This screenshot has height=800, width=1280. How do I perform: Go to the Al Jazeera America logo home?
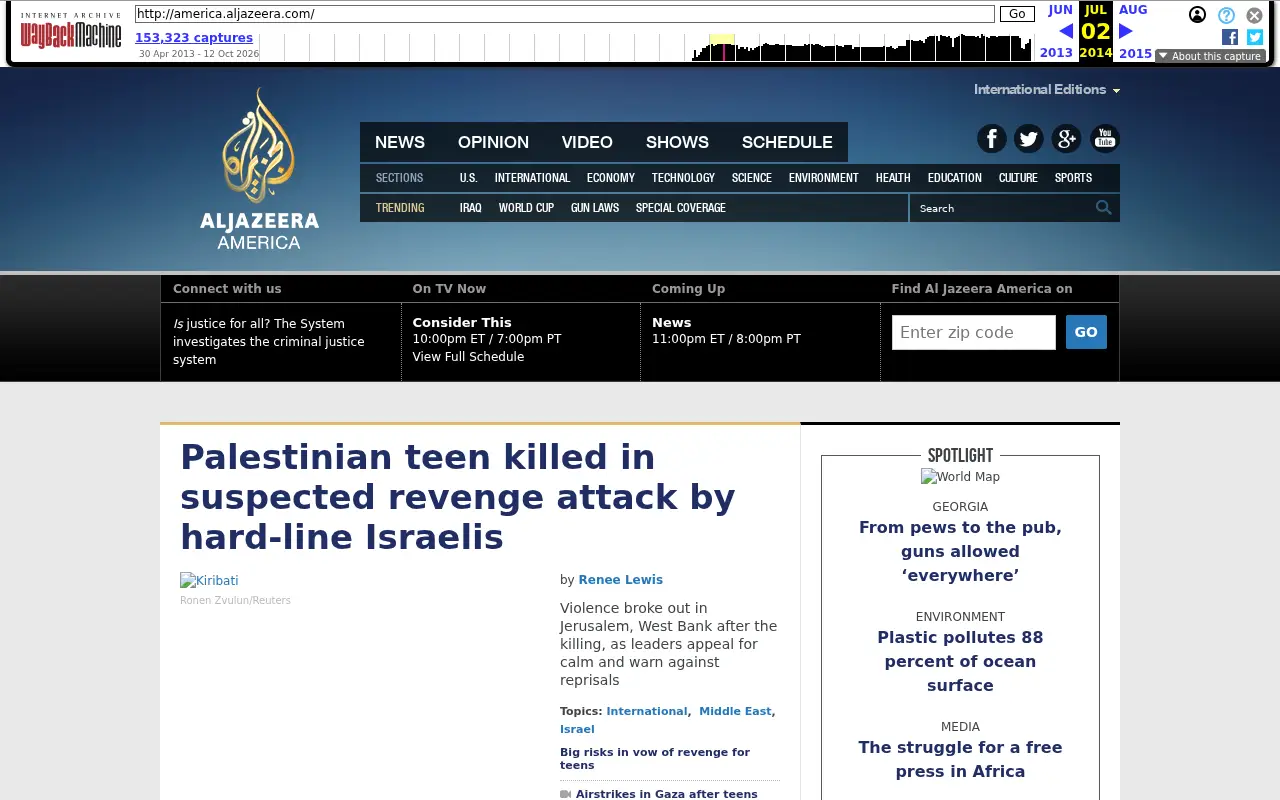tap(259, 168)
